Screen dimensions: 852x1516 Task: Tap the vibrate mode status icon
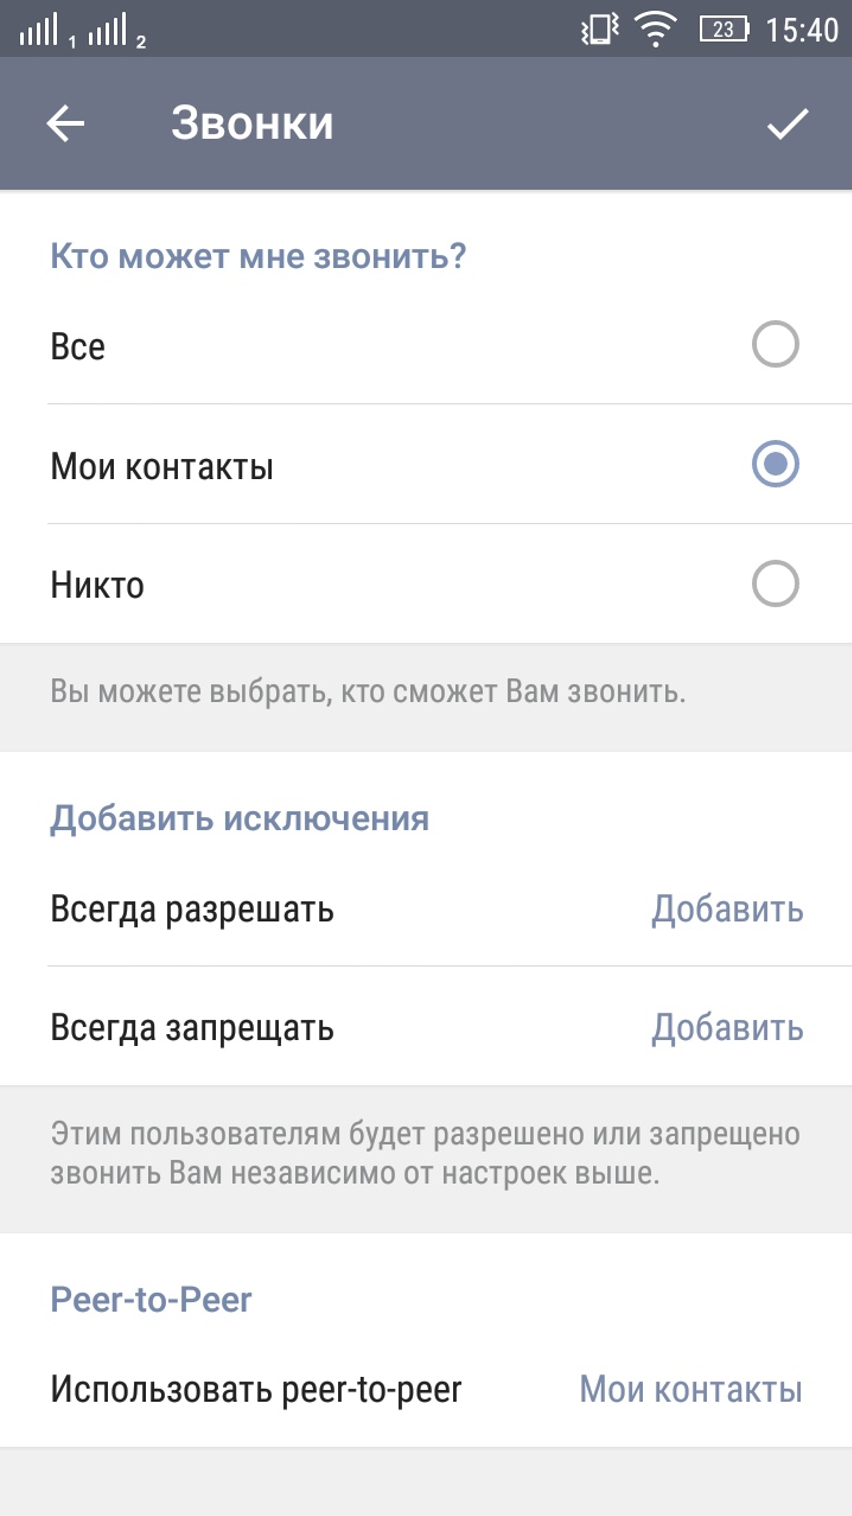pos(600,30)
